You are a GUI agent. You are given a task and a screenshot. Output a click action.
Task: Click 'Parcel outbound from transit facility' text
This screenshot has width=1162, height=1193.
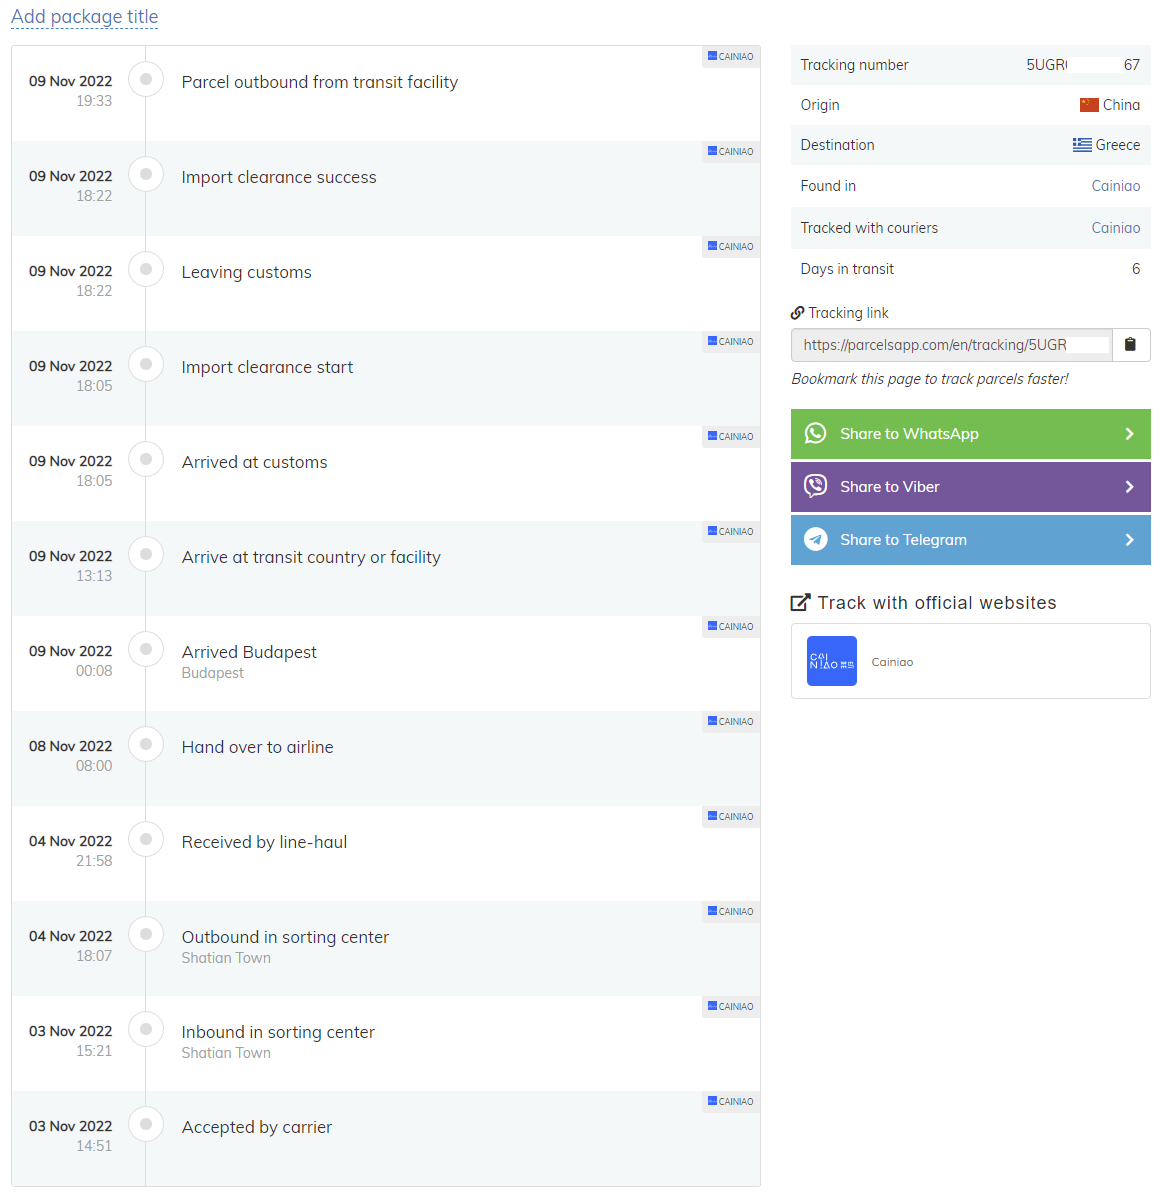[320, 82]
